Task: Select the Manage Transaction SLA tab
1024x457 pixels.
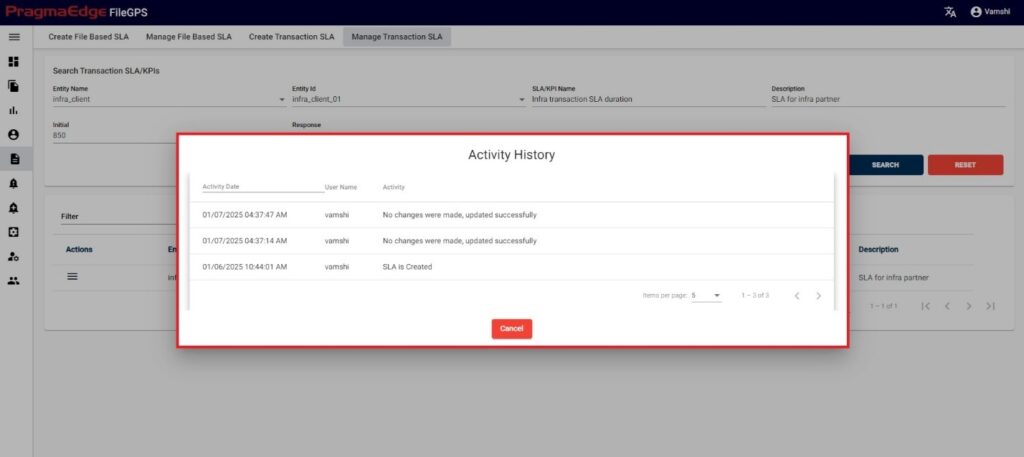Action: 397,37
